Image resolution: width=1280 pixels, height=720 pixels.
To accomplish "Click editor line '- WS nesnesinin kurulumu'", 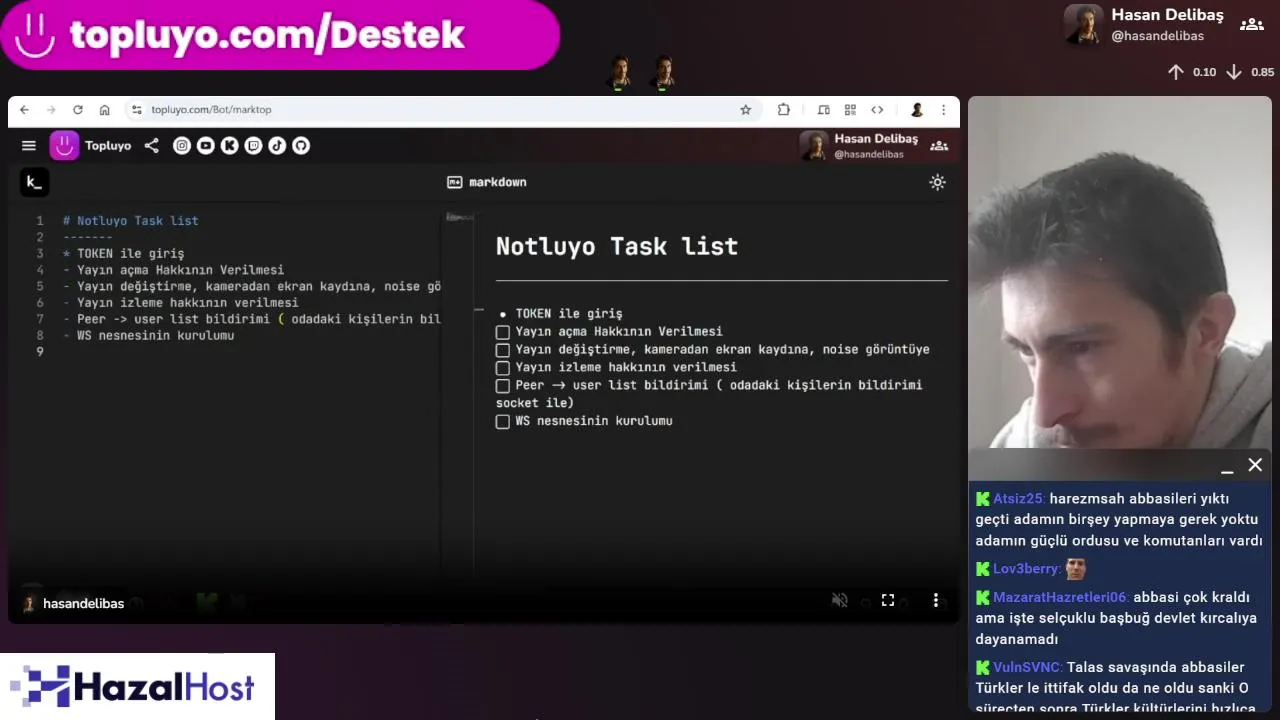I will tap(148, 336).
